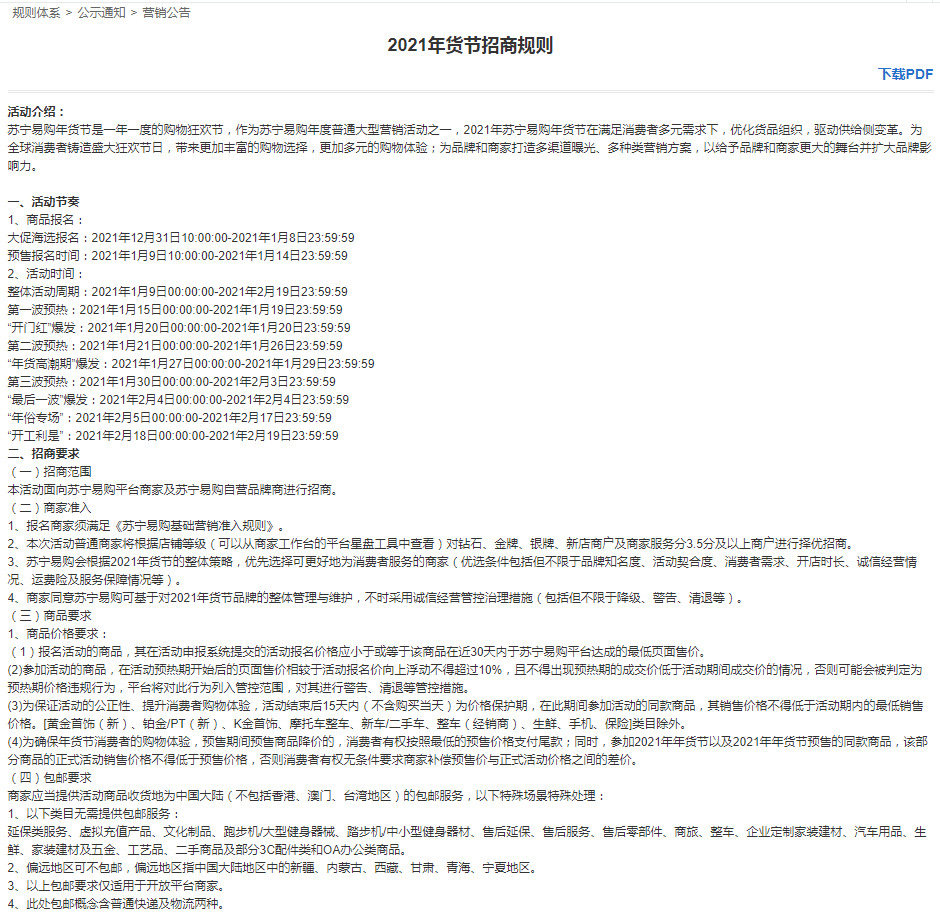Image resolution: width=940 pixels, height=916 pixels.
Task: Click the 第二波预热 time line
Action: pyautogui.click(x=175, y=345)
